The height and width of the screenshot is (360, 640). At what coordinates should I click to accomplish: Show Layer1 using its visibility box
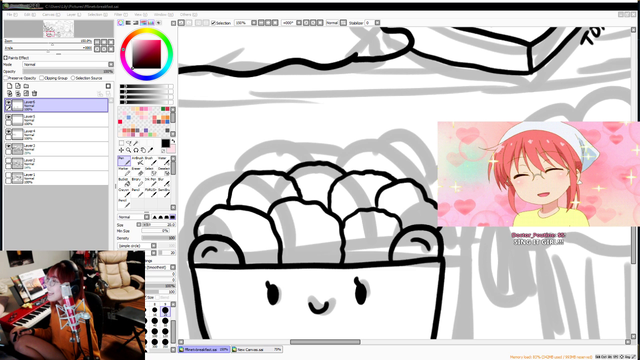pos(9,176)
